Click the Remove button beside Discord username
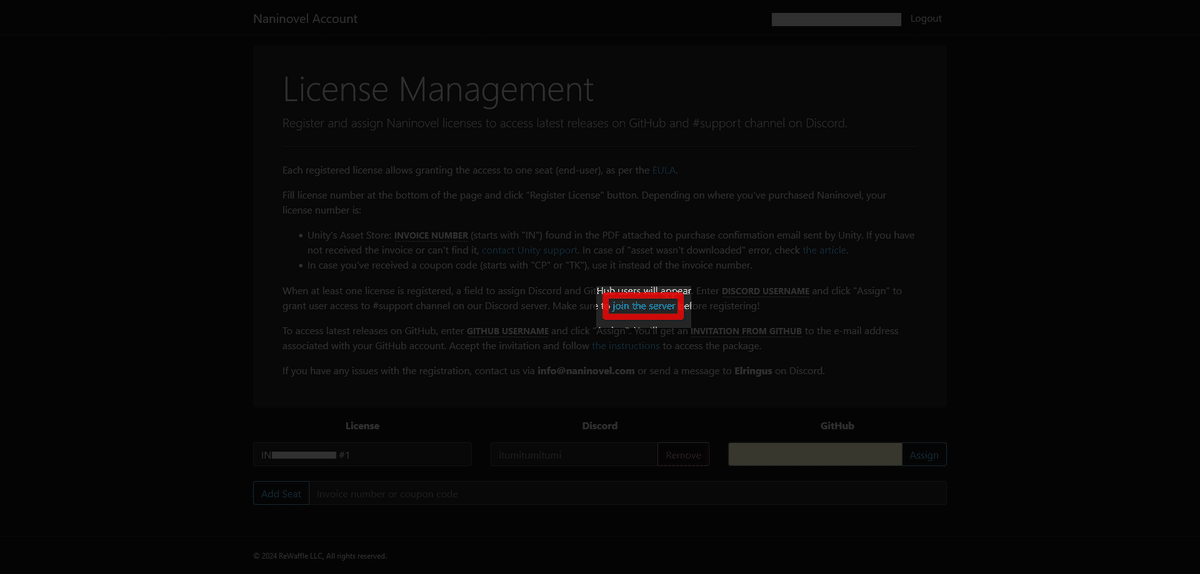Image resolution: width=1200 pixels, height=574 pixels. pos(683,455)
